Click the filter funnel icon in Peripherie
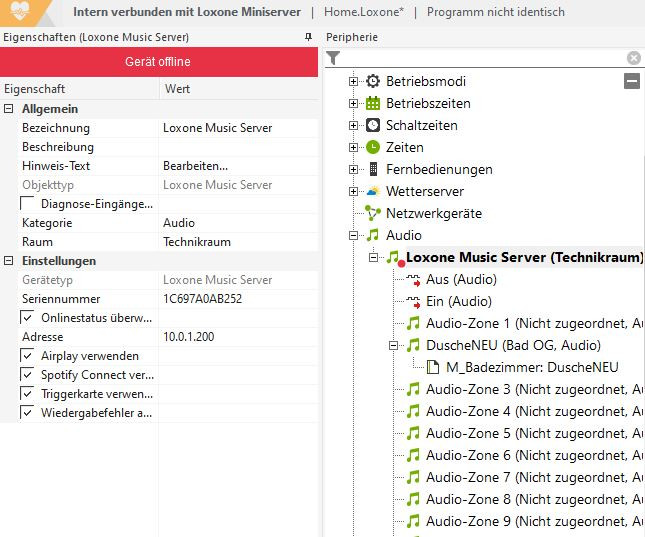This screenshot has width=645, height=537. (333, 58)
